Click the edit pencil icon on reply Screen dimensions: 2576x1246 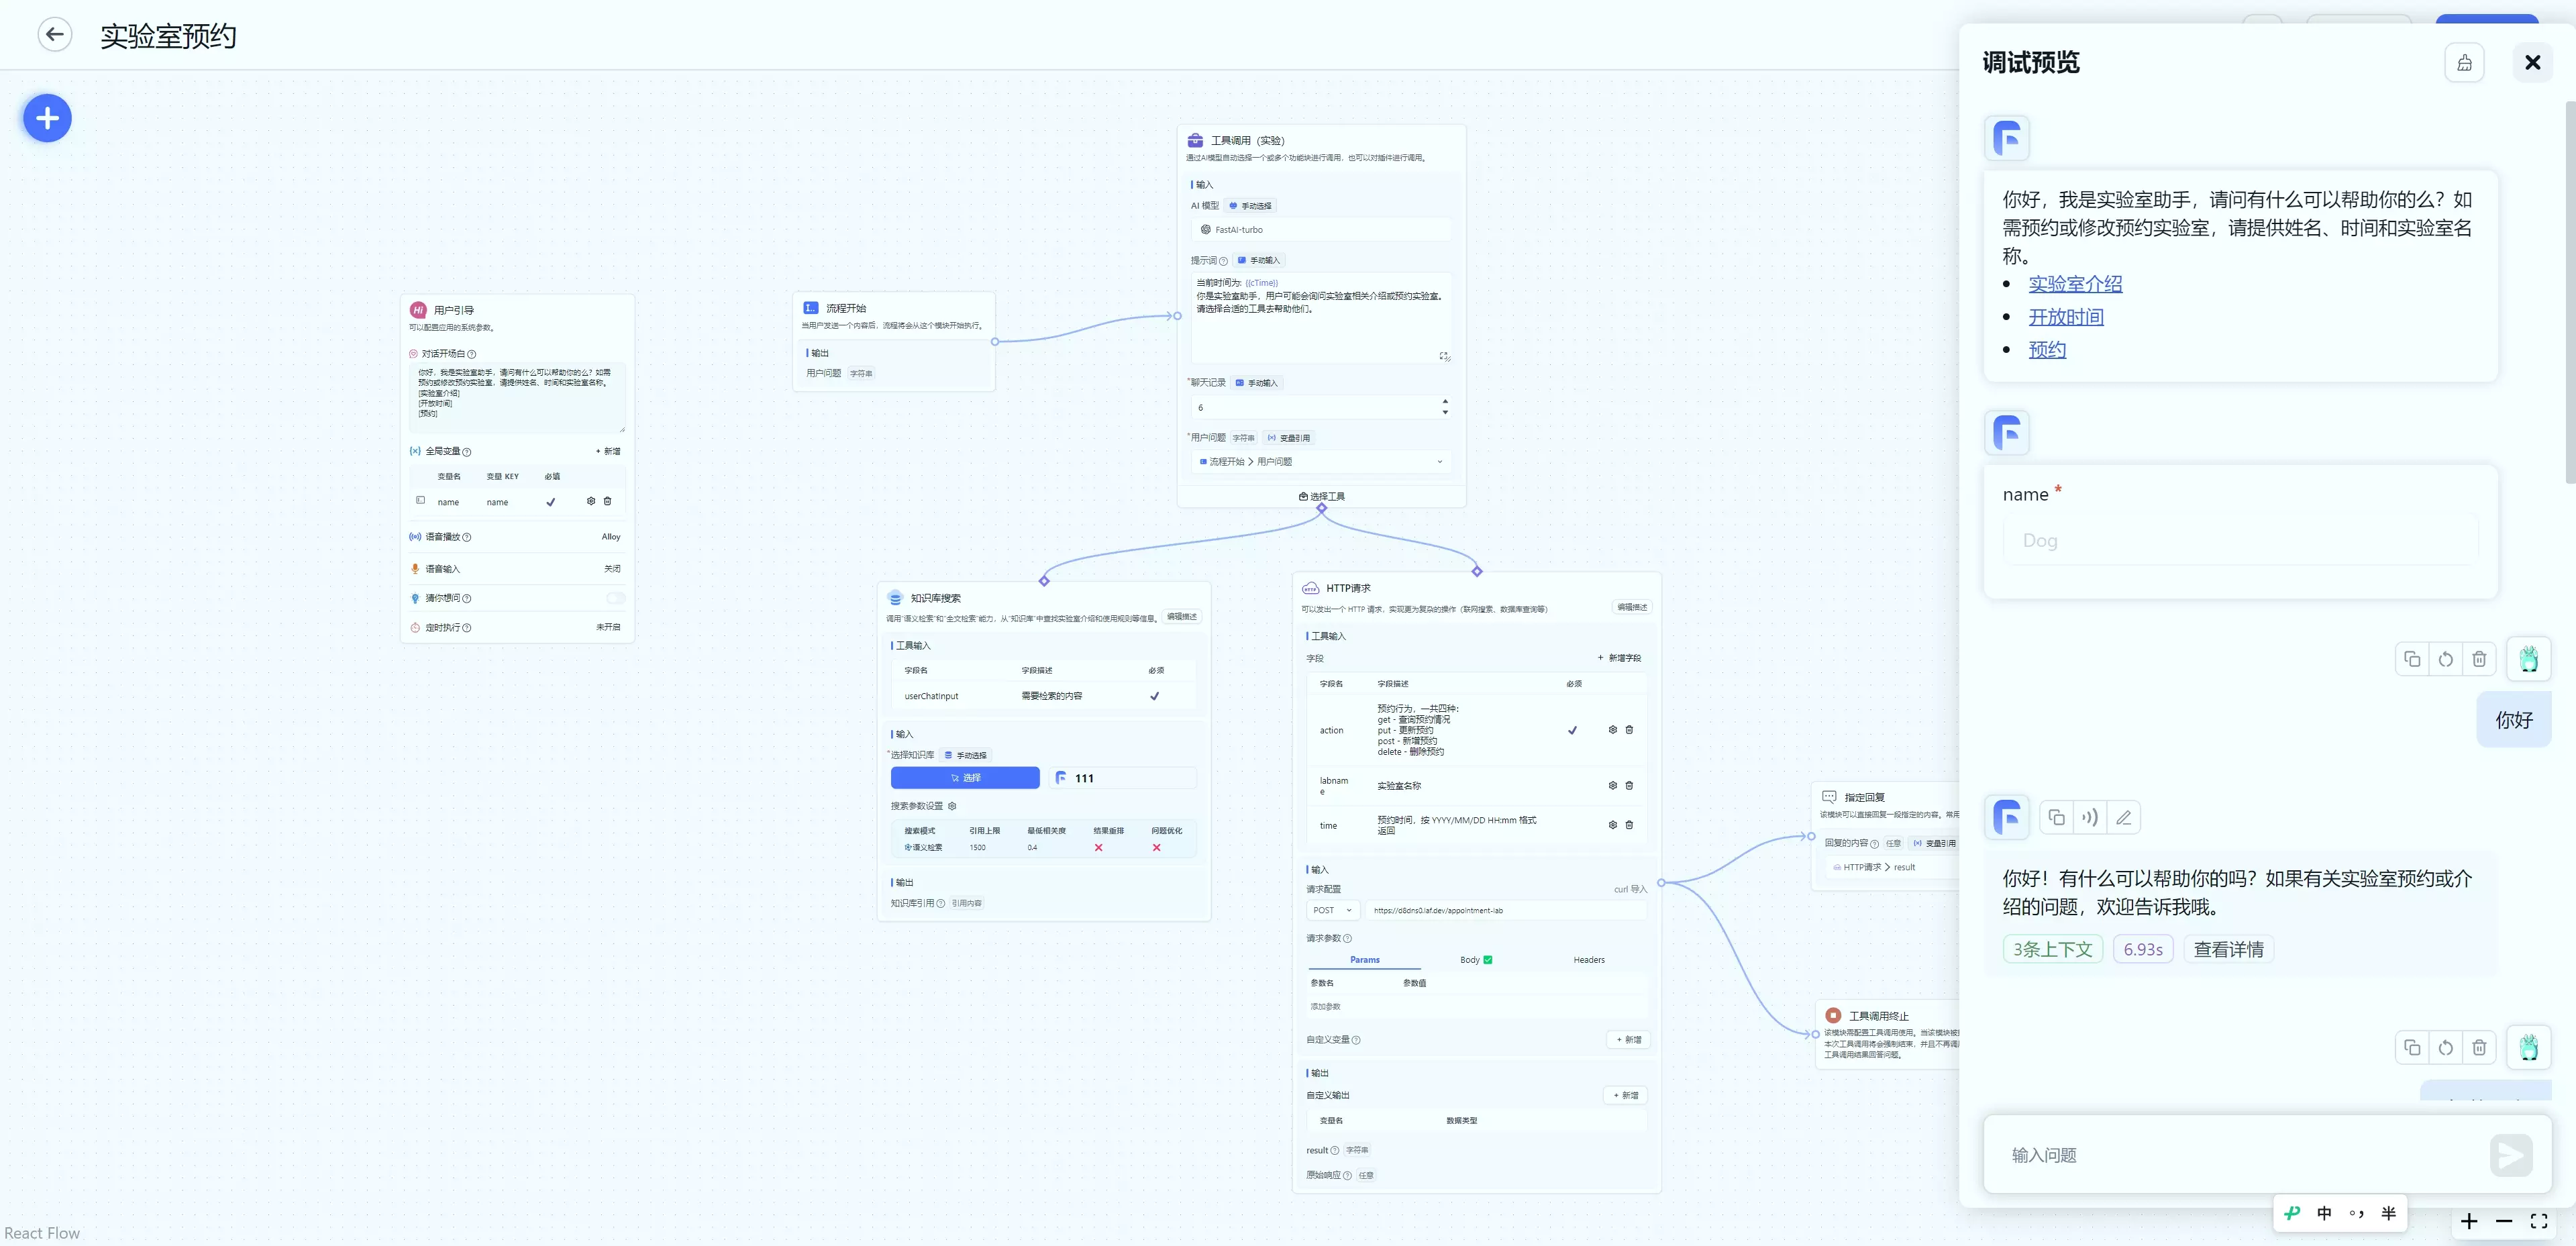(2124, 817)
